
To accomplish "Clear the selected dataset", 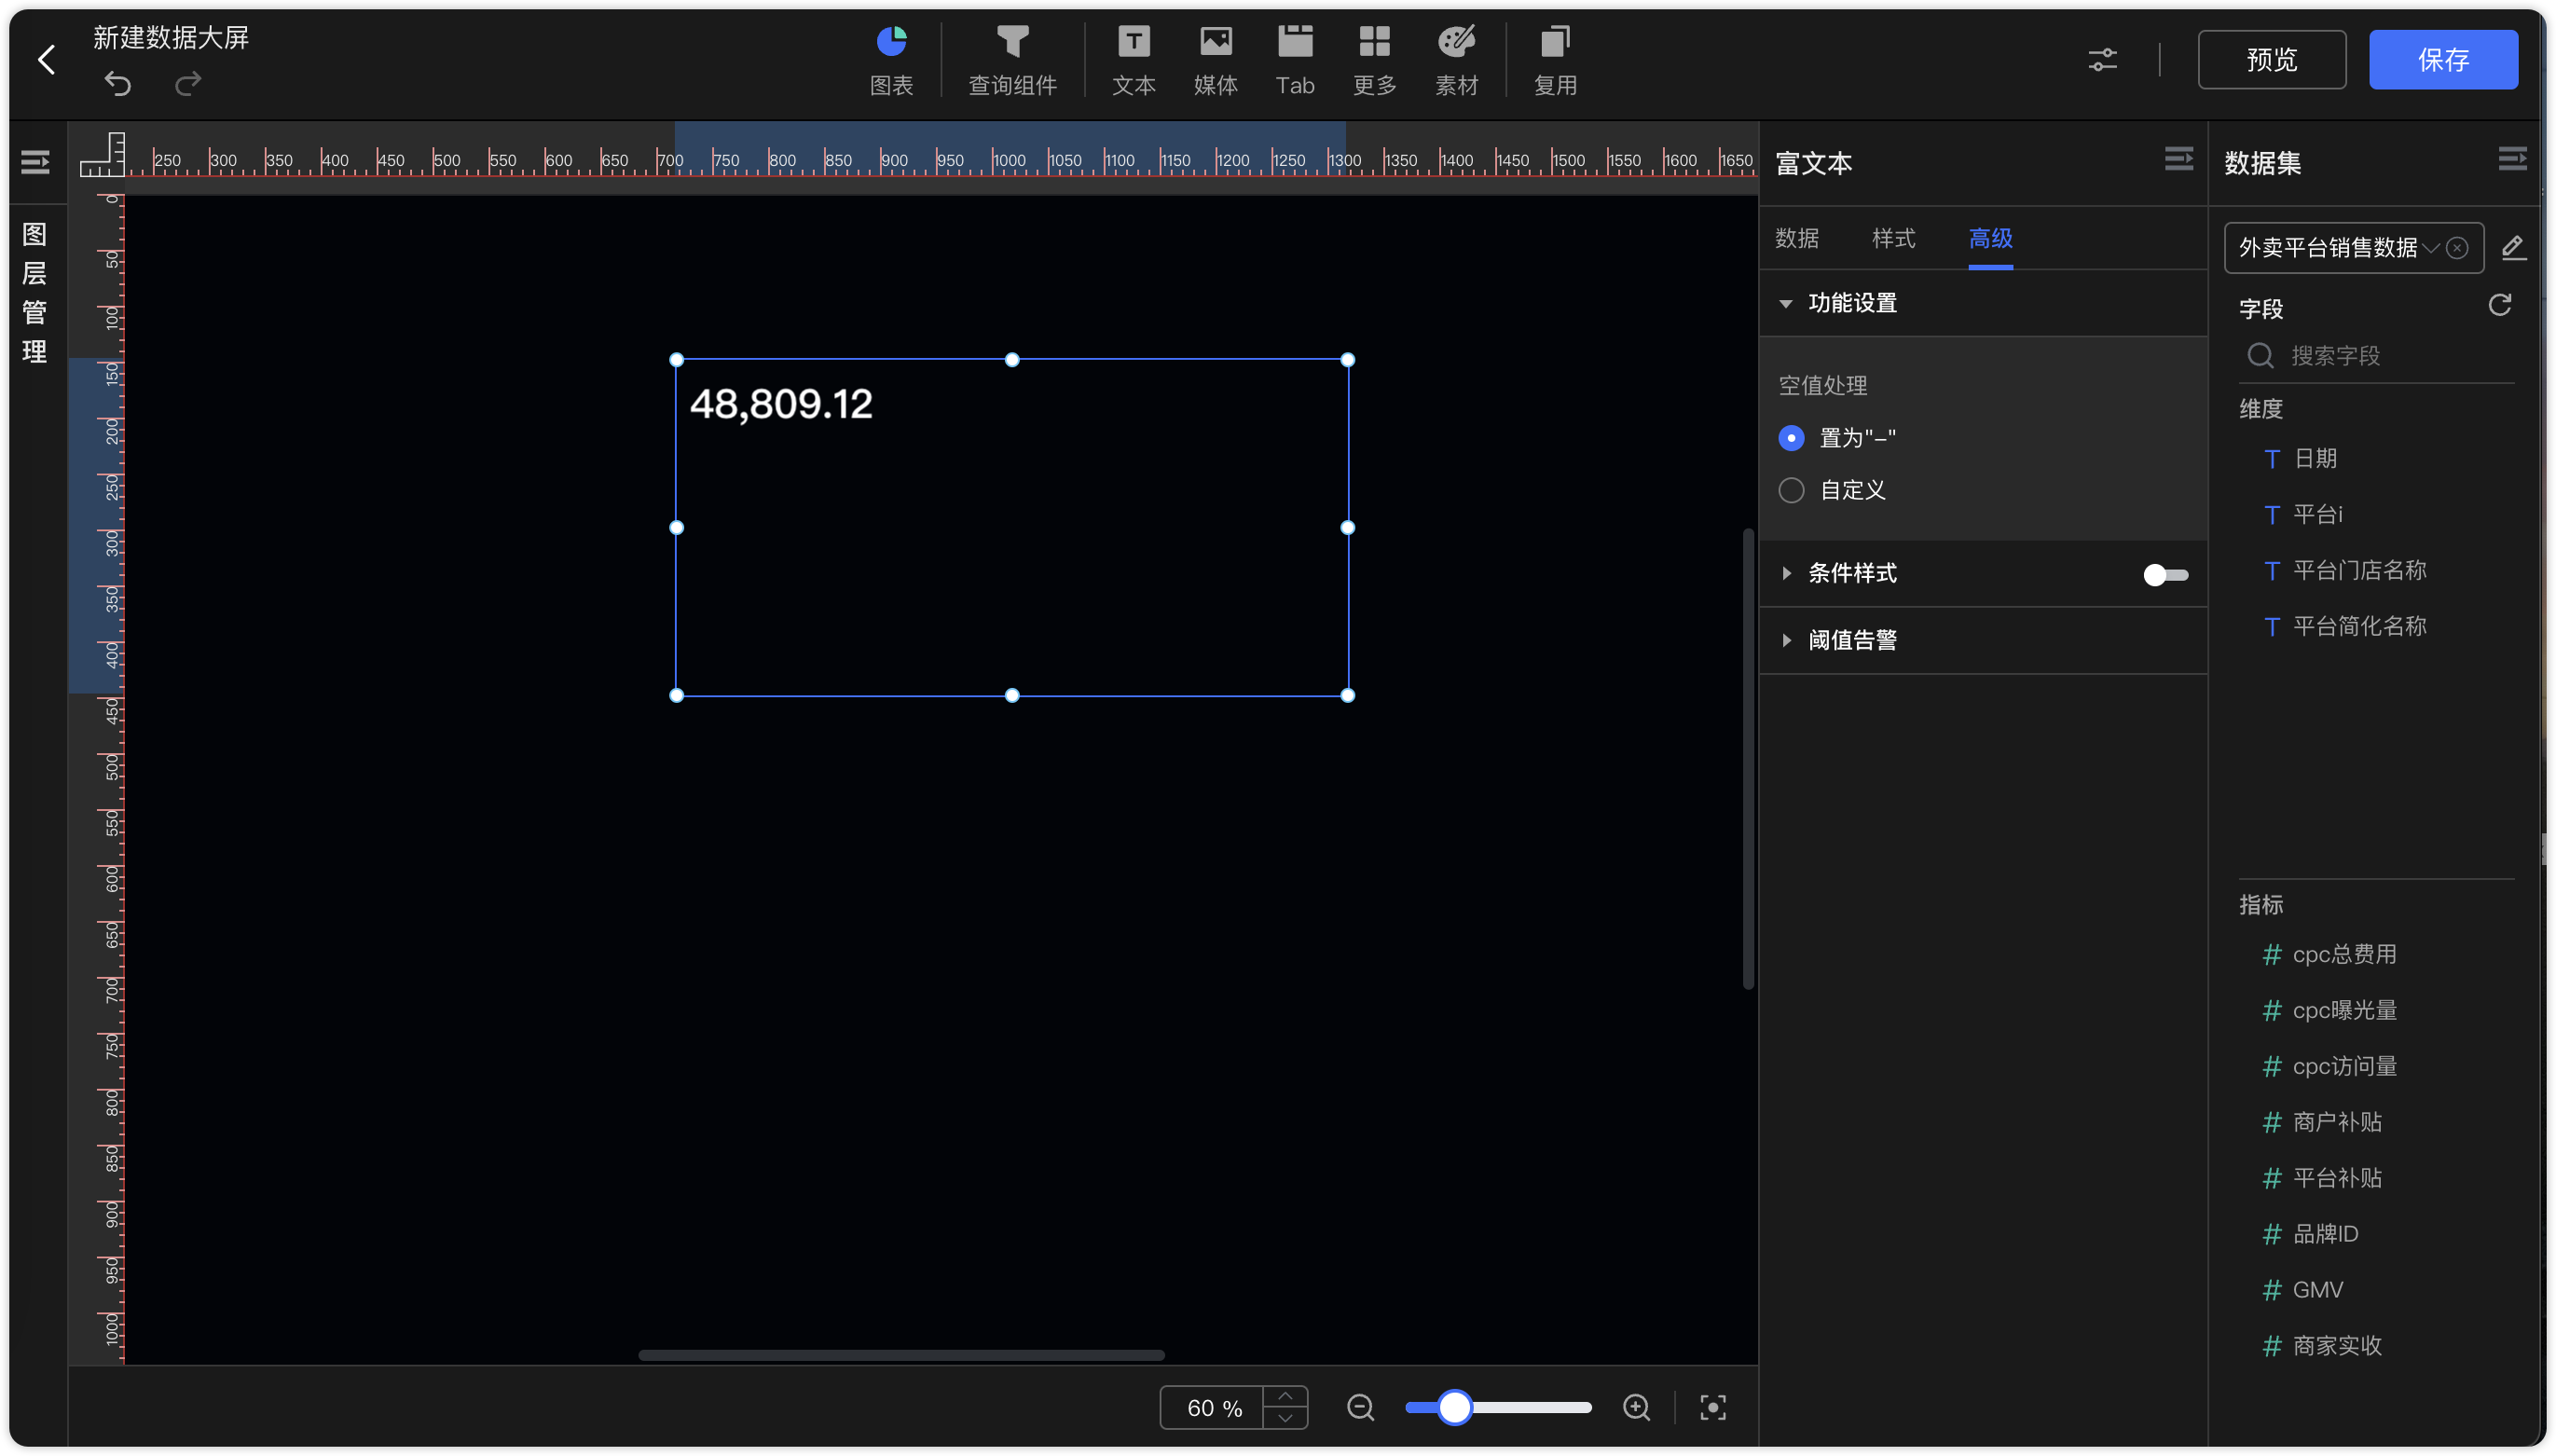I will click(x=2457, y=248).
